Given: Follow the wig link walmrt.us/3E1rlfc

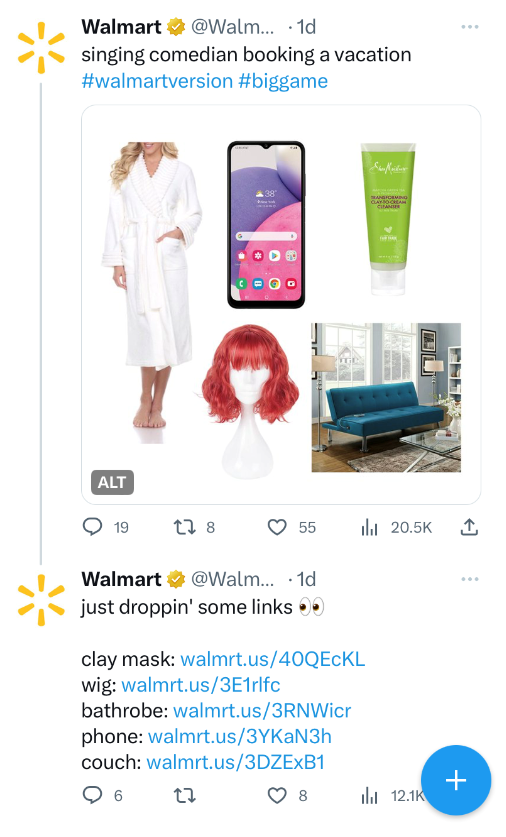Looking at the screenshot, I should (201, 685).
